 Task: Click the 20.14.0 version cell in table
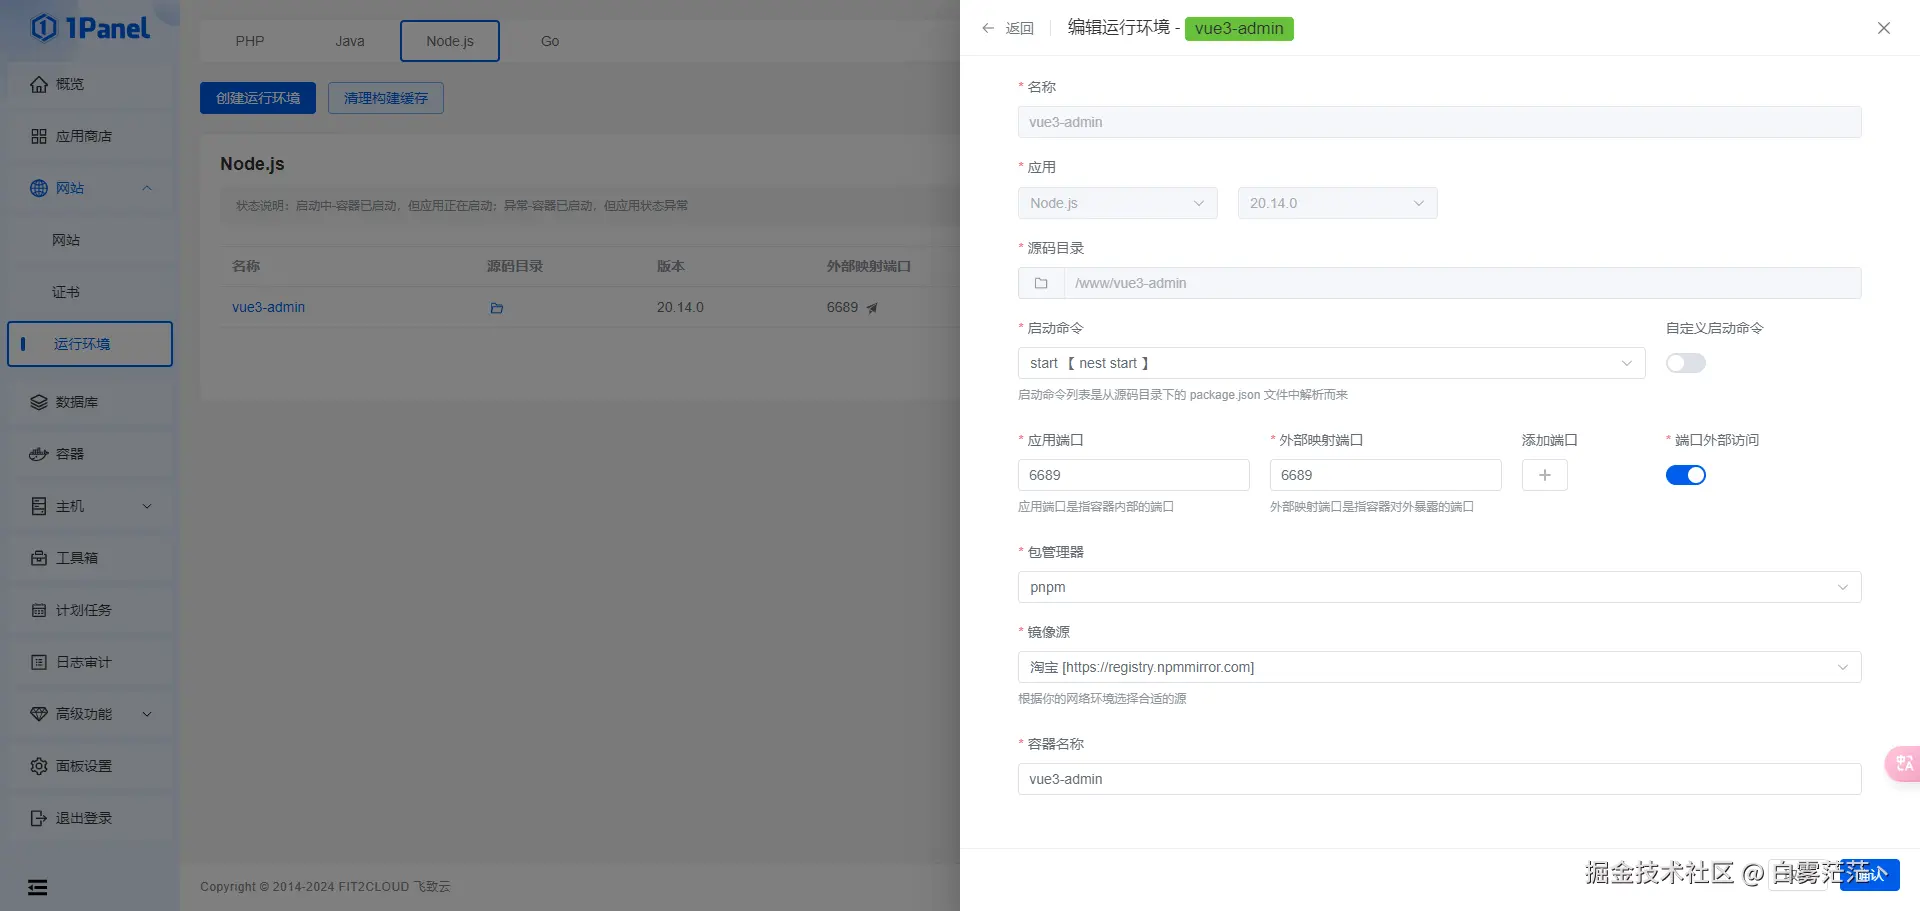click(680, 307)
